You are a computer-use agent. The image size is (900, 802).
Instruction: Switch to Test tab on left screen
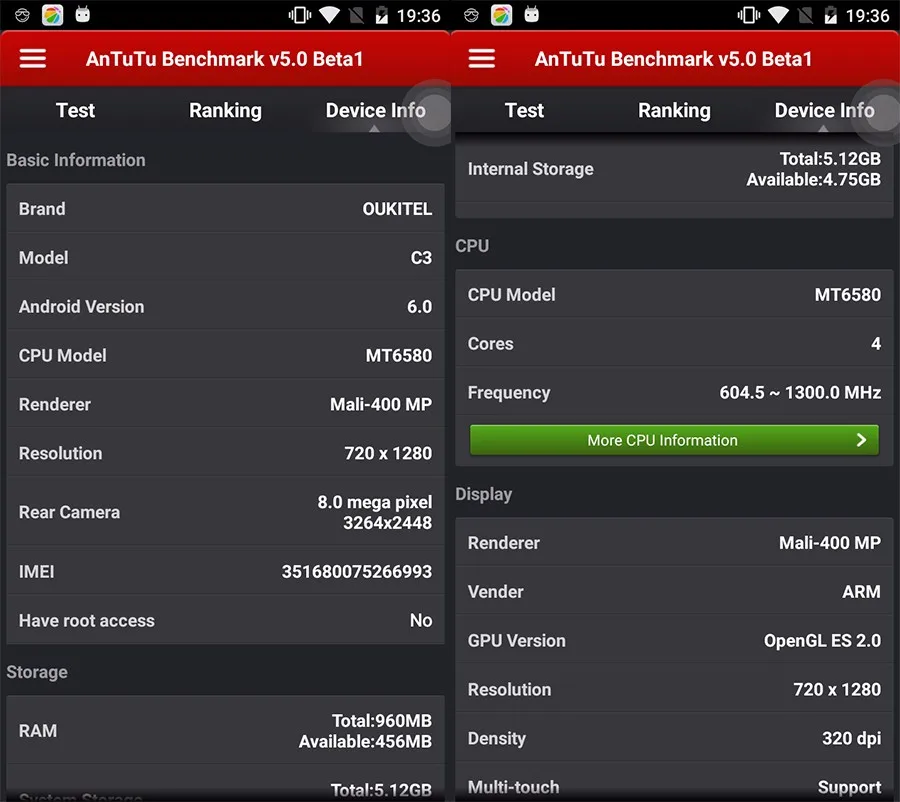[x=75, y=110]
